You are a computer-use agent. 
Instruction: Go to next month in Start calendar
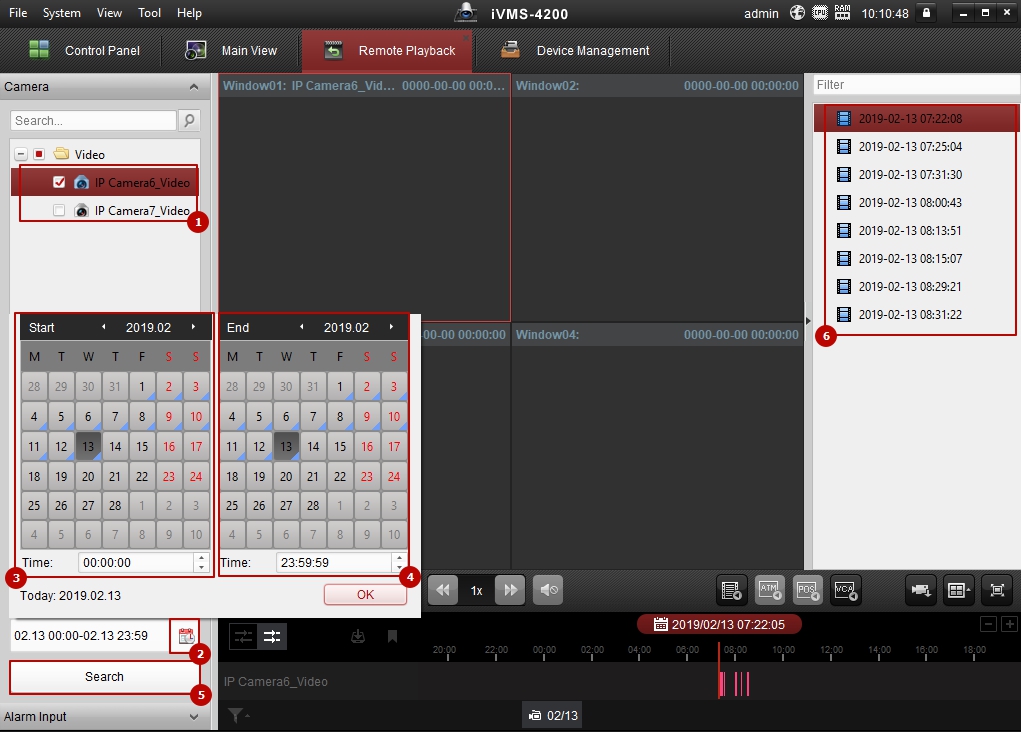point(193,327)
